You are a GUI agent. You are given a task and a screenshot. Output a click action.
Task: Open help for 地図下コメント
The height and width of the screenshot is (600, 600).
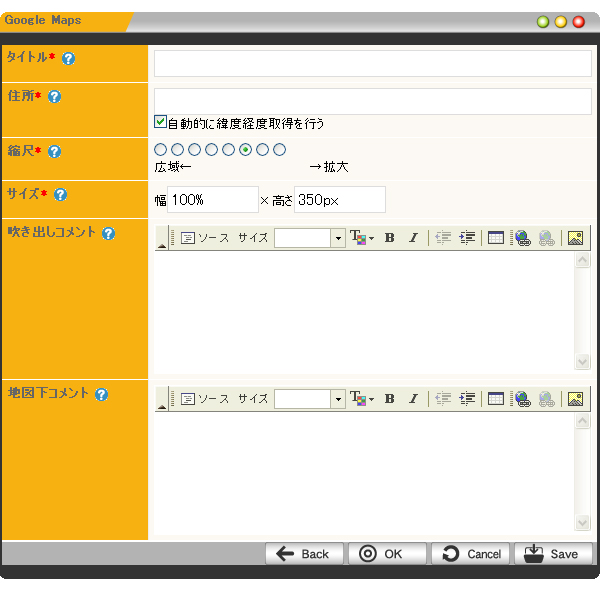click(101, 394)
